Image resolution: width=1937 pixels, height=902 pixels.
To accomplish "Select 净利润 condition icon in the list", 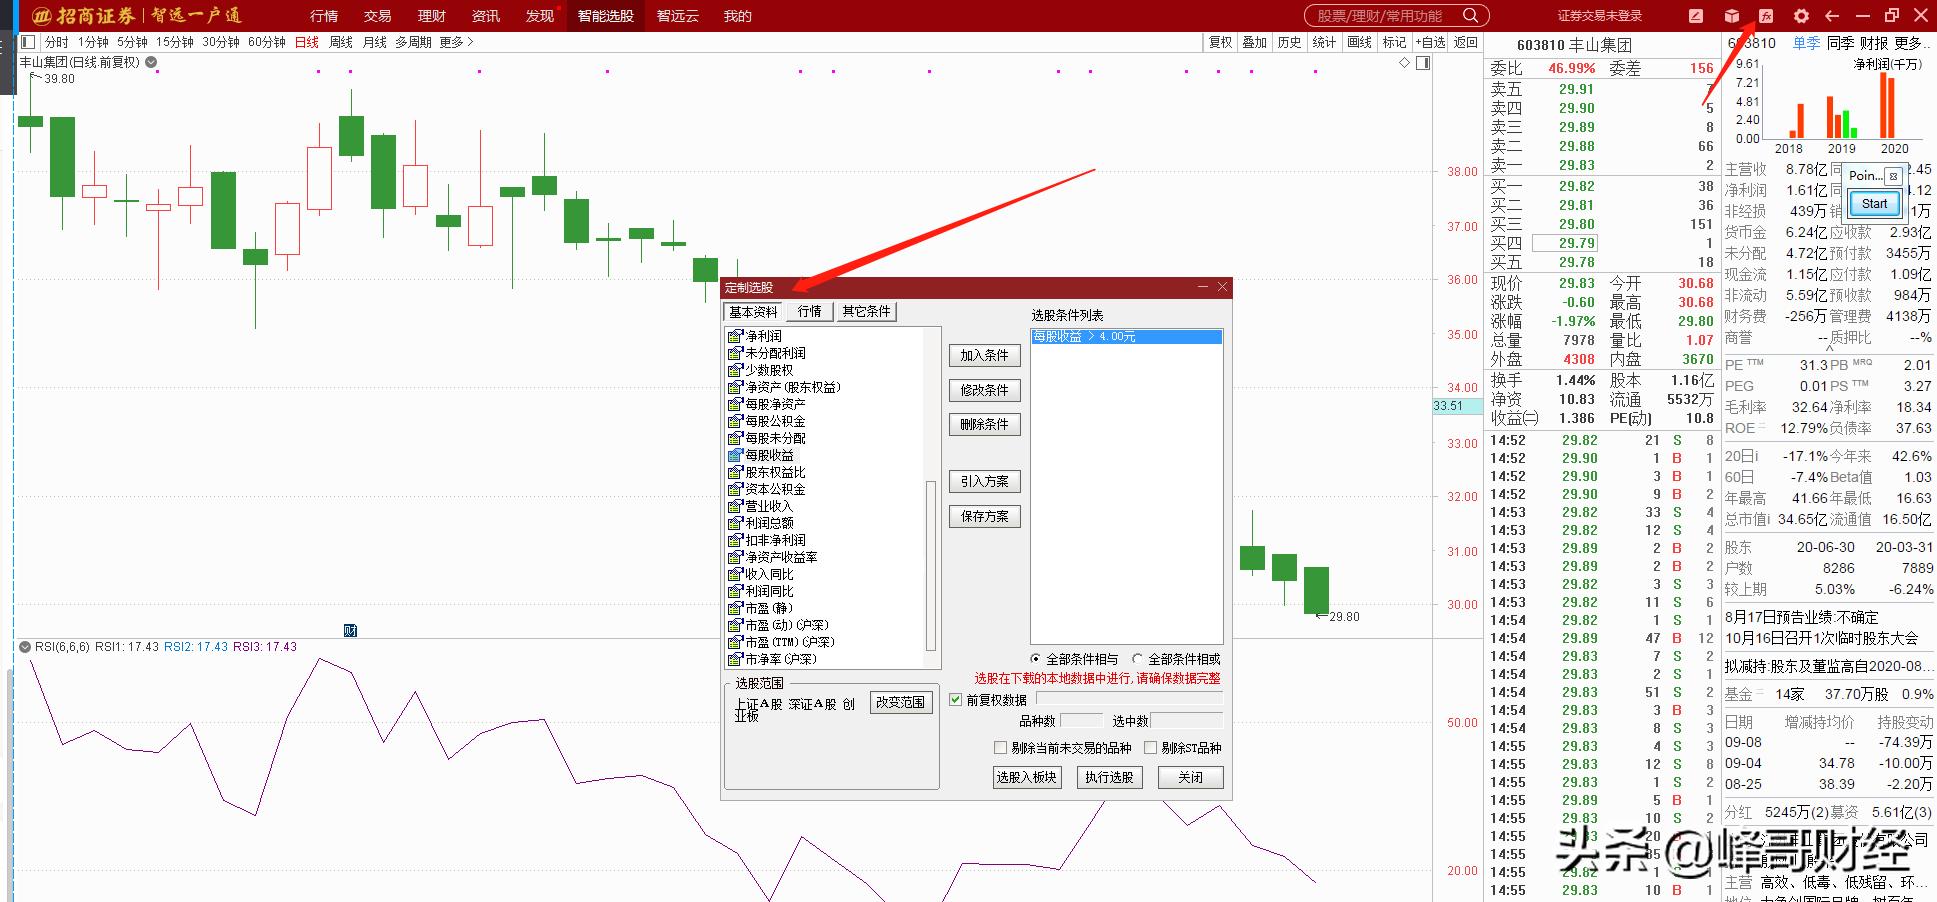I will coord(735,336).
